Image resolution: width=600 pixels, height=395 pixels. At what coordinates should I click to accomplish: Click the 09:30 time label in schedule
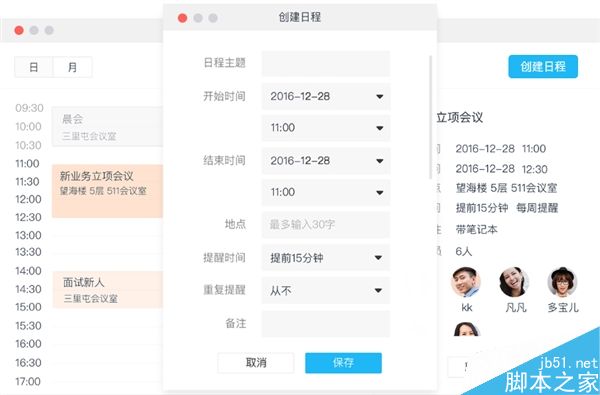coord(29,108)
